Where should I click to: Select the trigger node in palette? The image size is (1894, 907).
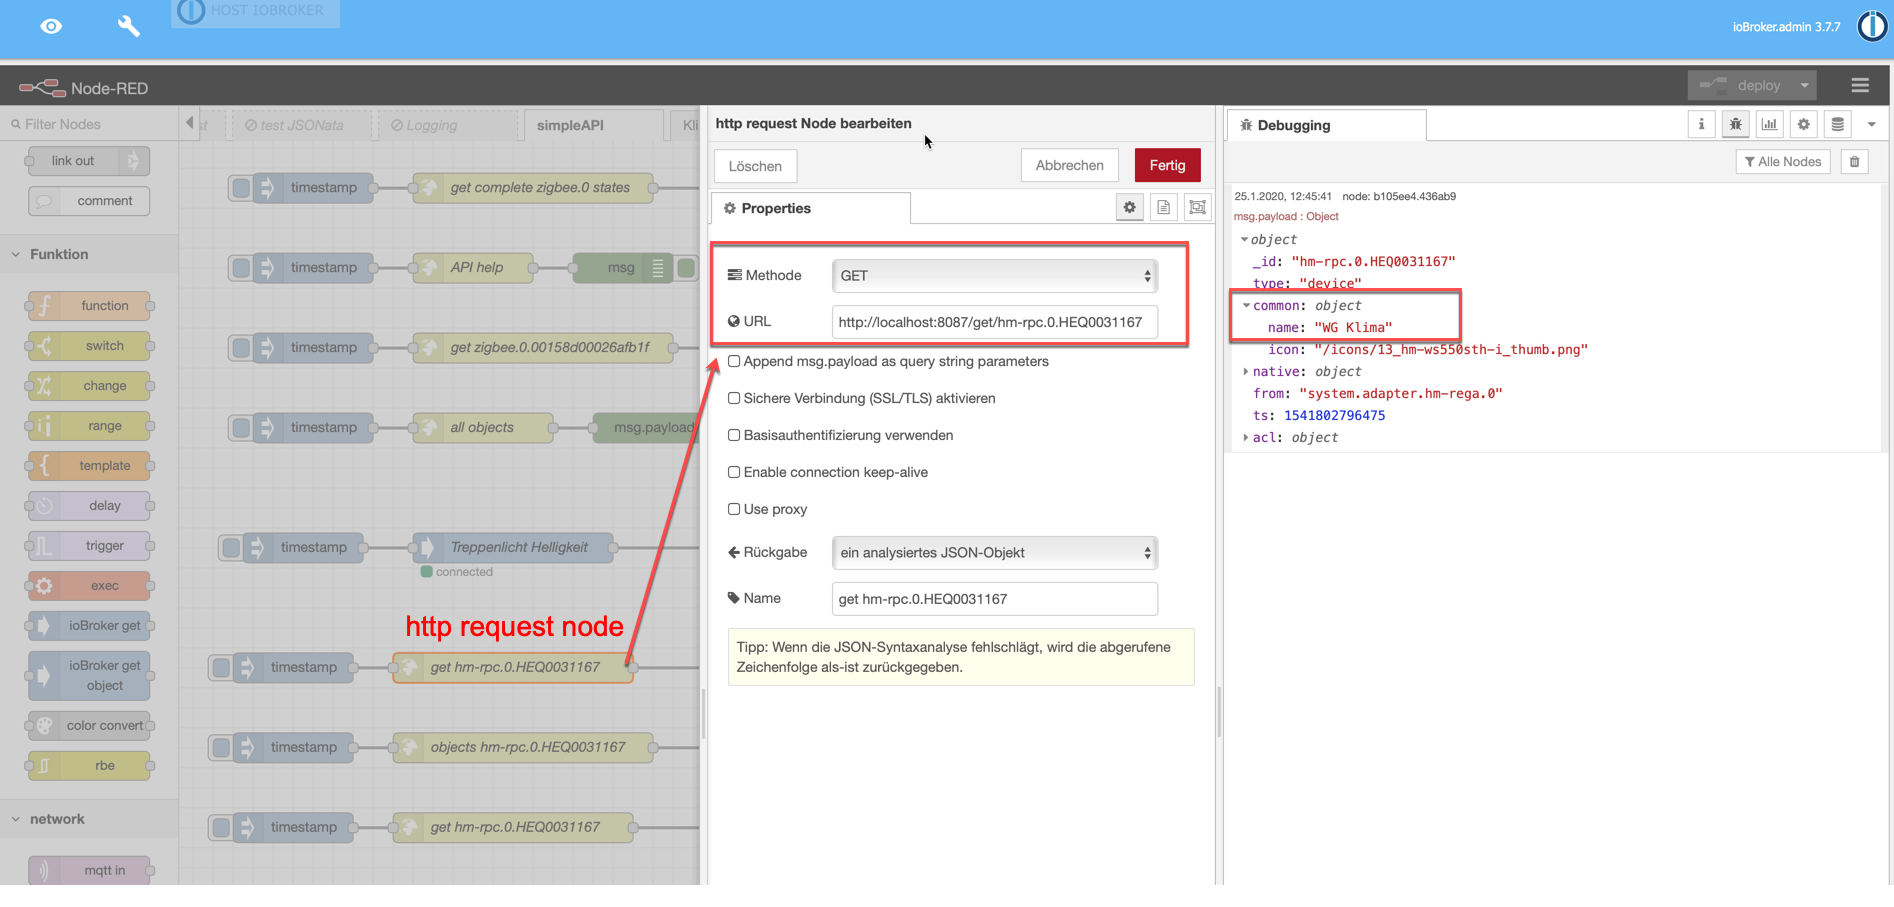click(90, 546)
